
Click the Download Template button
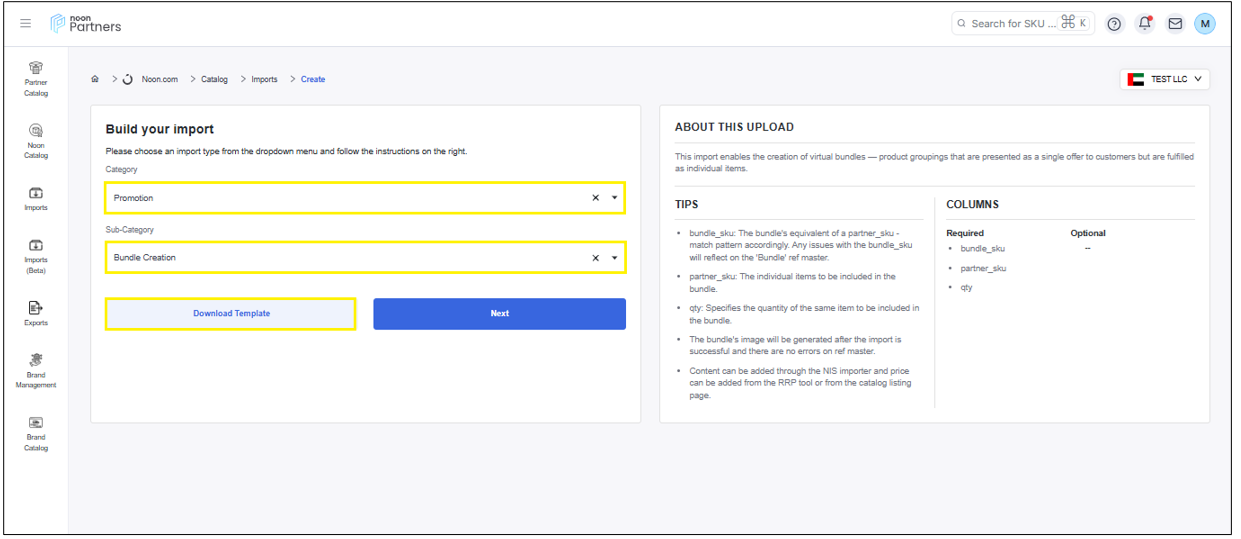click(231, 313)
